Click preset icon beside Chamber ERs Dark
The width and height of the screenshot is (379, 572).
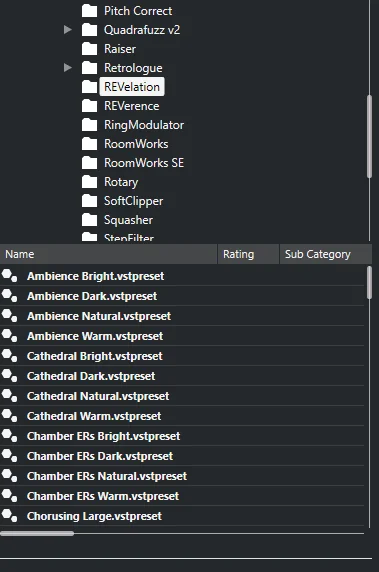coord(9,456)
